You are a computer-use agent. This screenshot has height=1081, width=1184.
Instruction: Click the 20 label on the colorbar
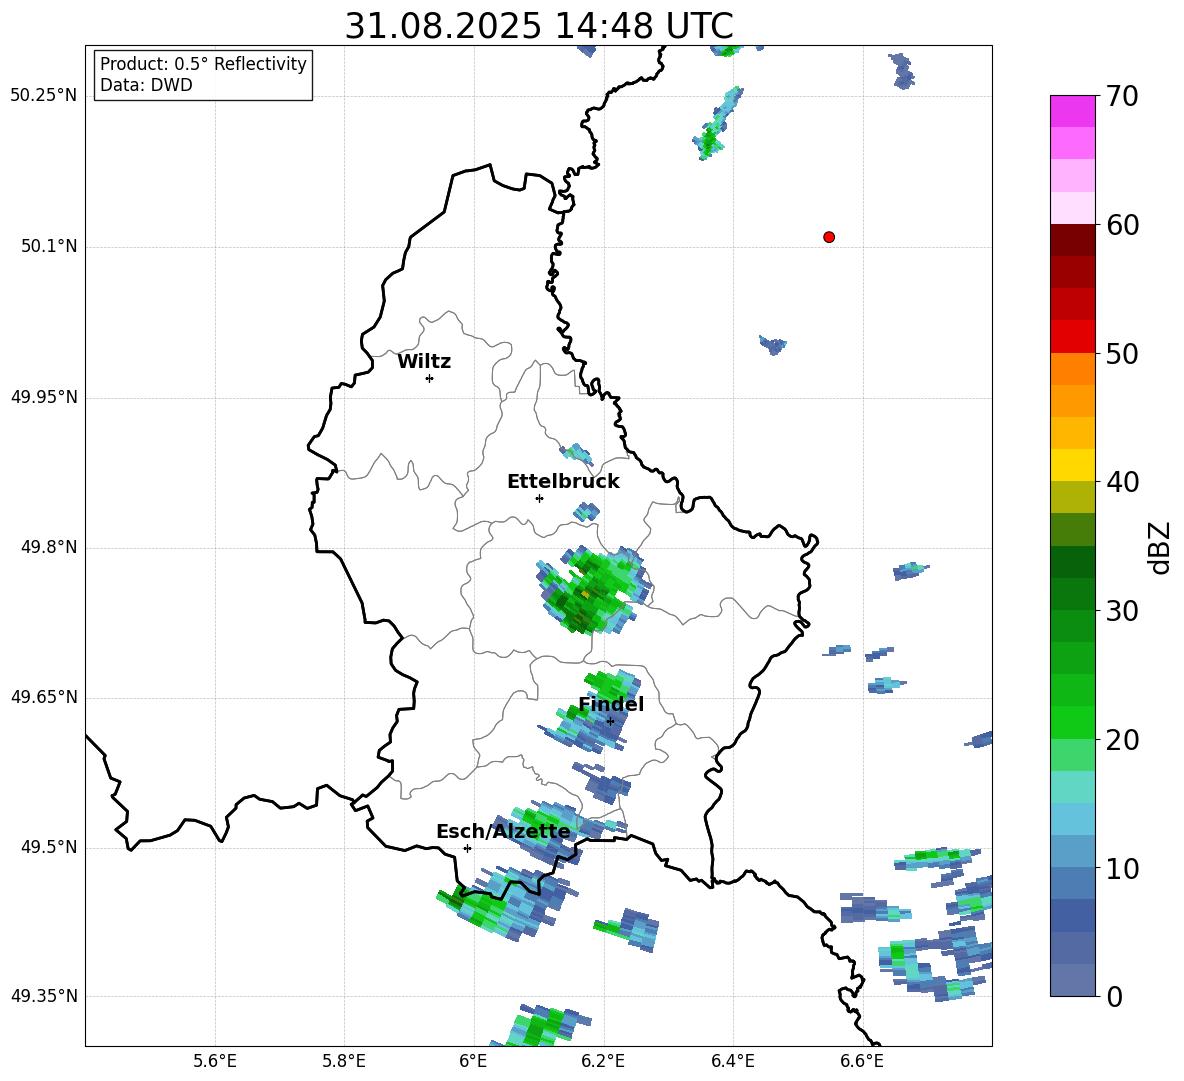click(1121, 741)
